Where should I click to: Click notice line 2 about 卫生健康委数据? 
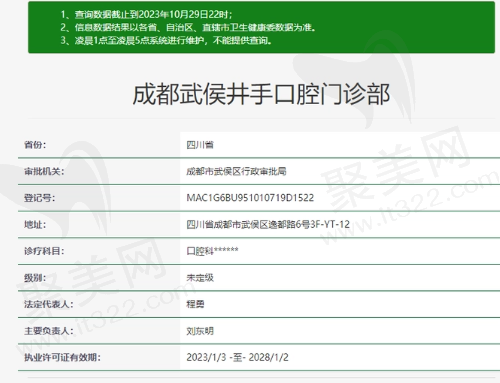click(x=188, y=27)
